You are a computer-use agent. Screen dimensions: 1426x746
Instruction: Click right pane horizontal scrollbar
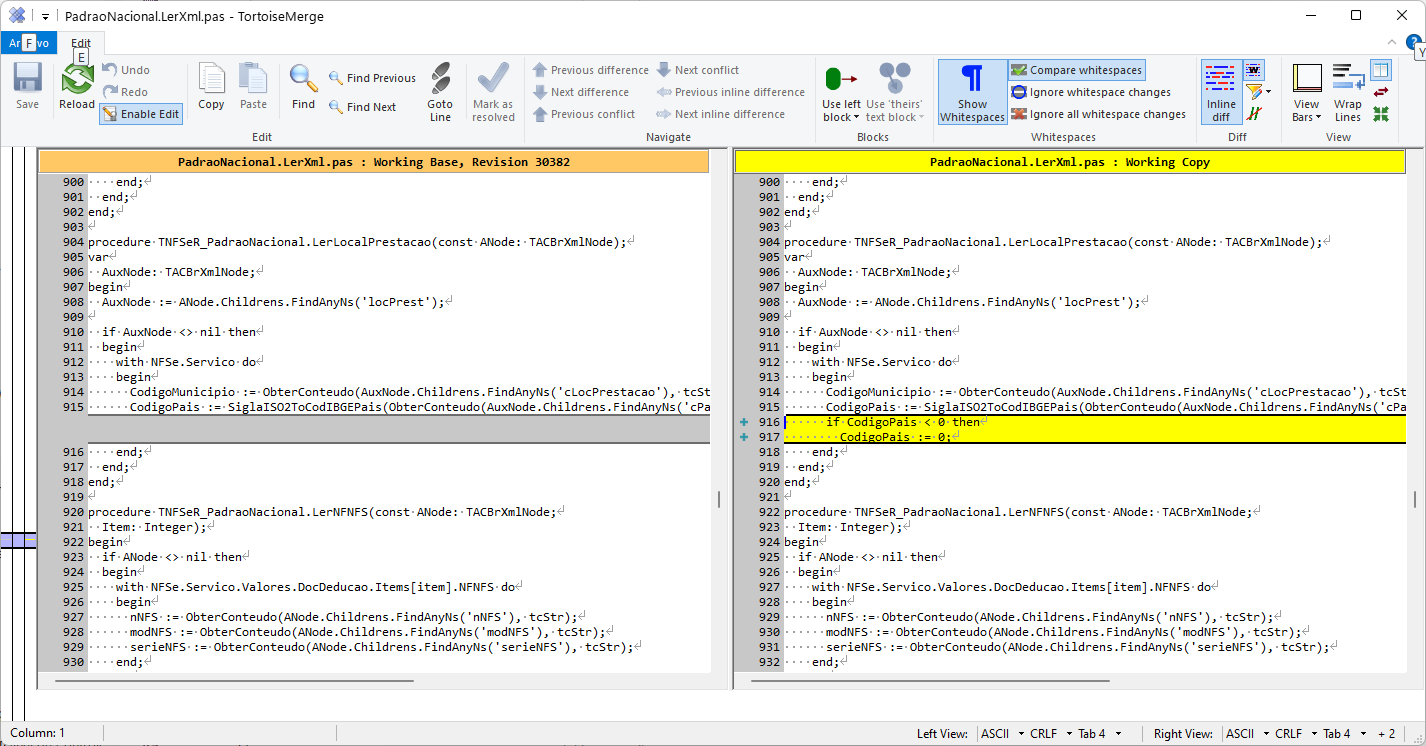tap(931, 681)
